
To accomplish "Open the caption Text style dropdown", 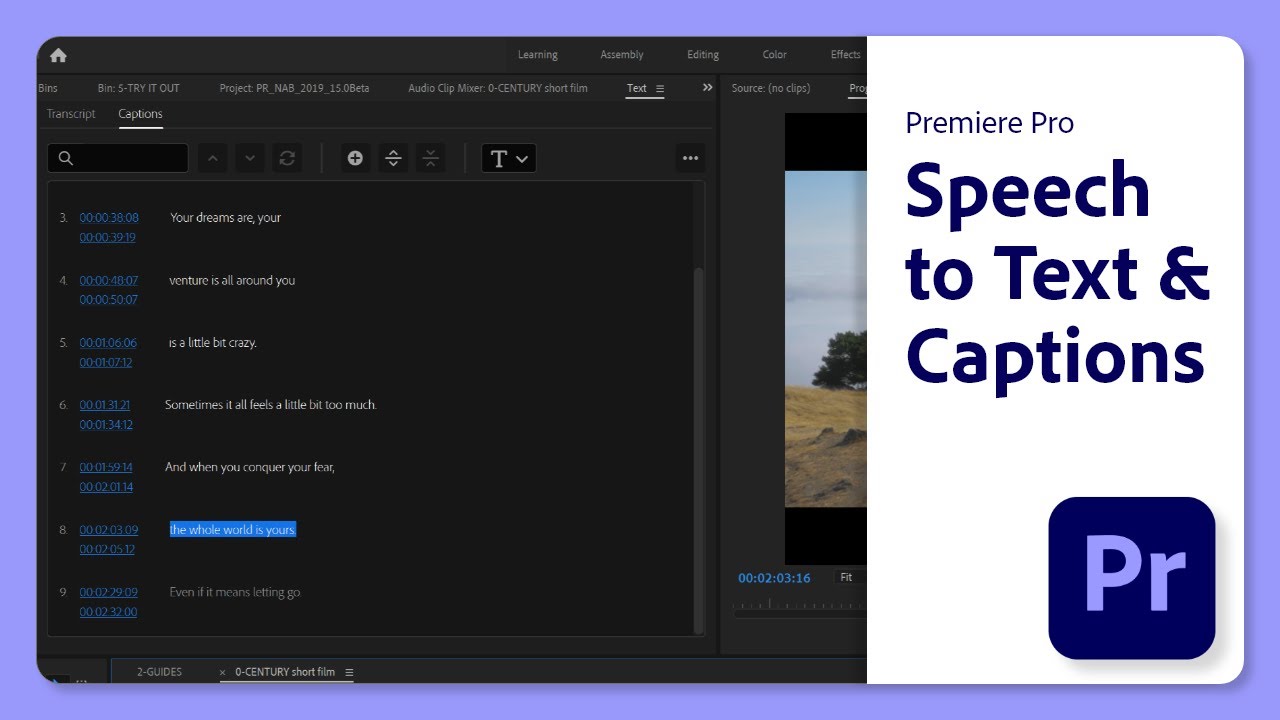I will (509, 158).
